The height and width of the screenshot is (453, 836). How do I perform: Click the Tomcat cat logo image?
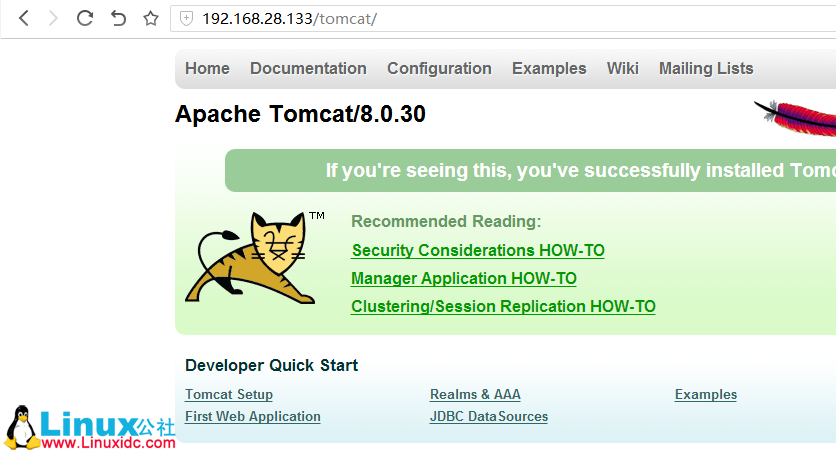coord(254,258)
